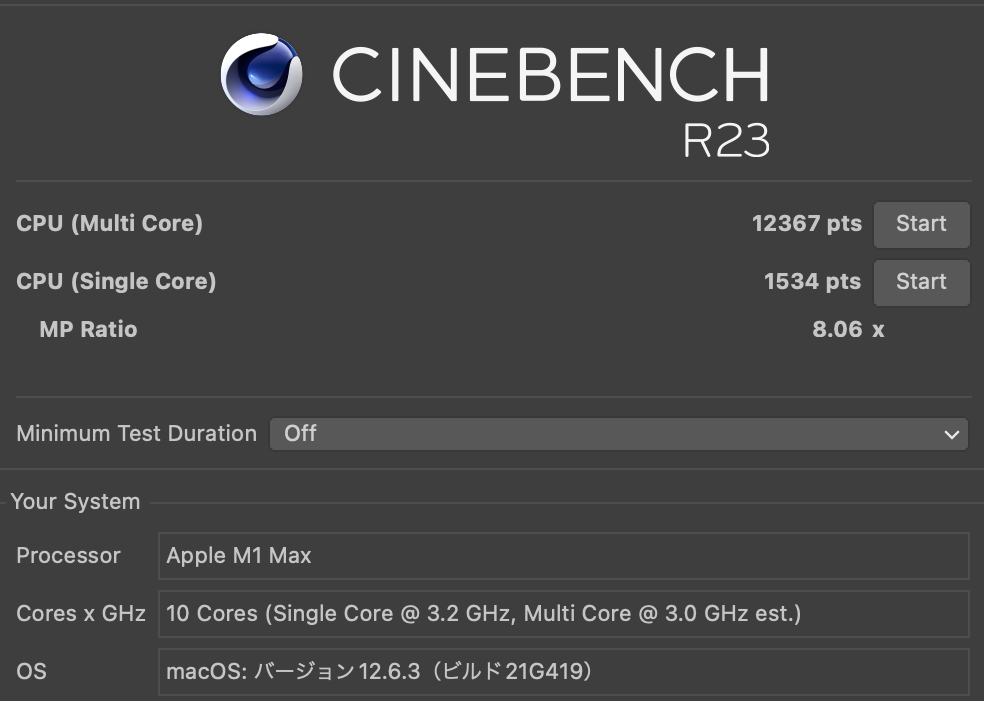The width and height of the screenshot is (984, 701).
Task: Click the chevron arrow of the duration dropdown
Action: [951, 434]
